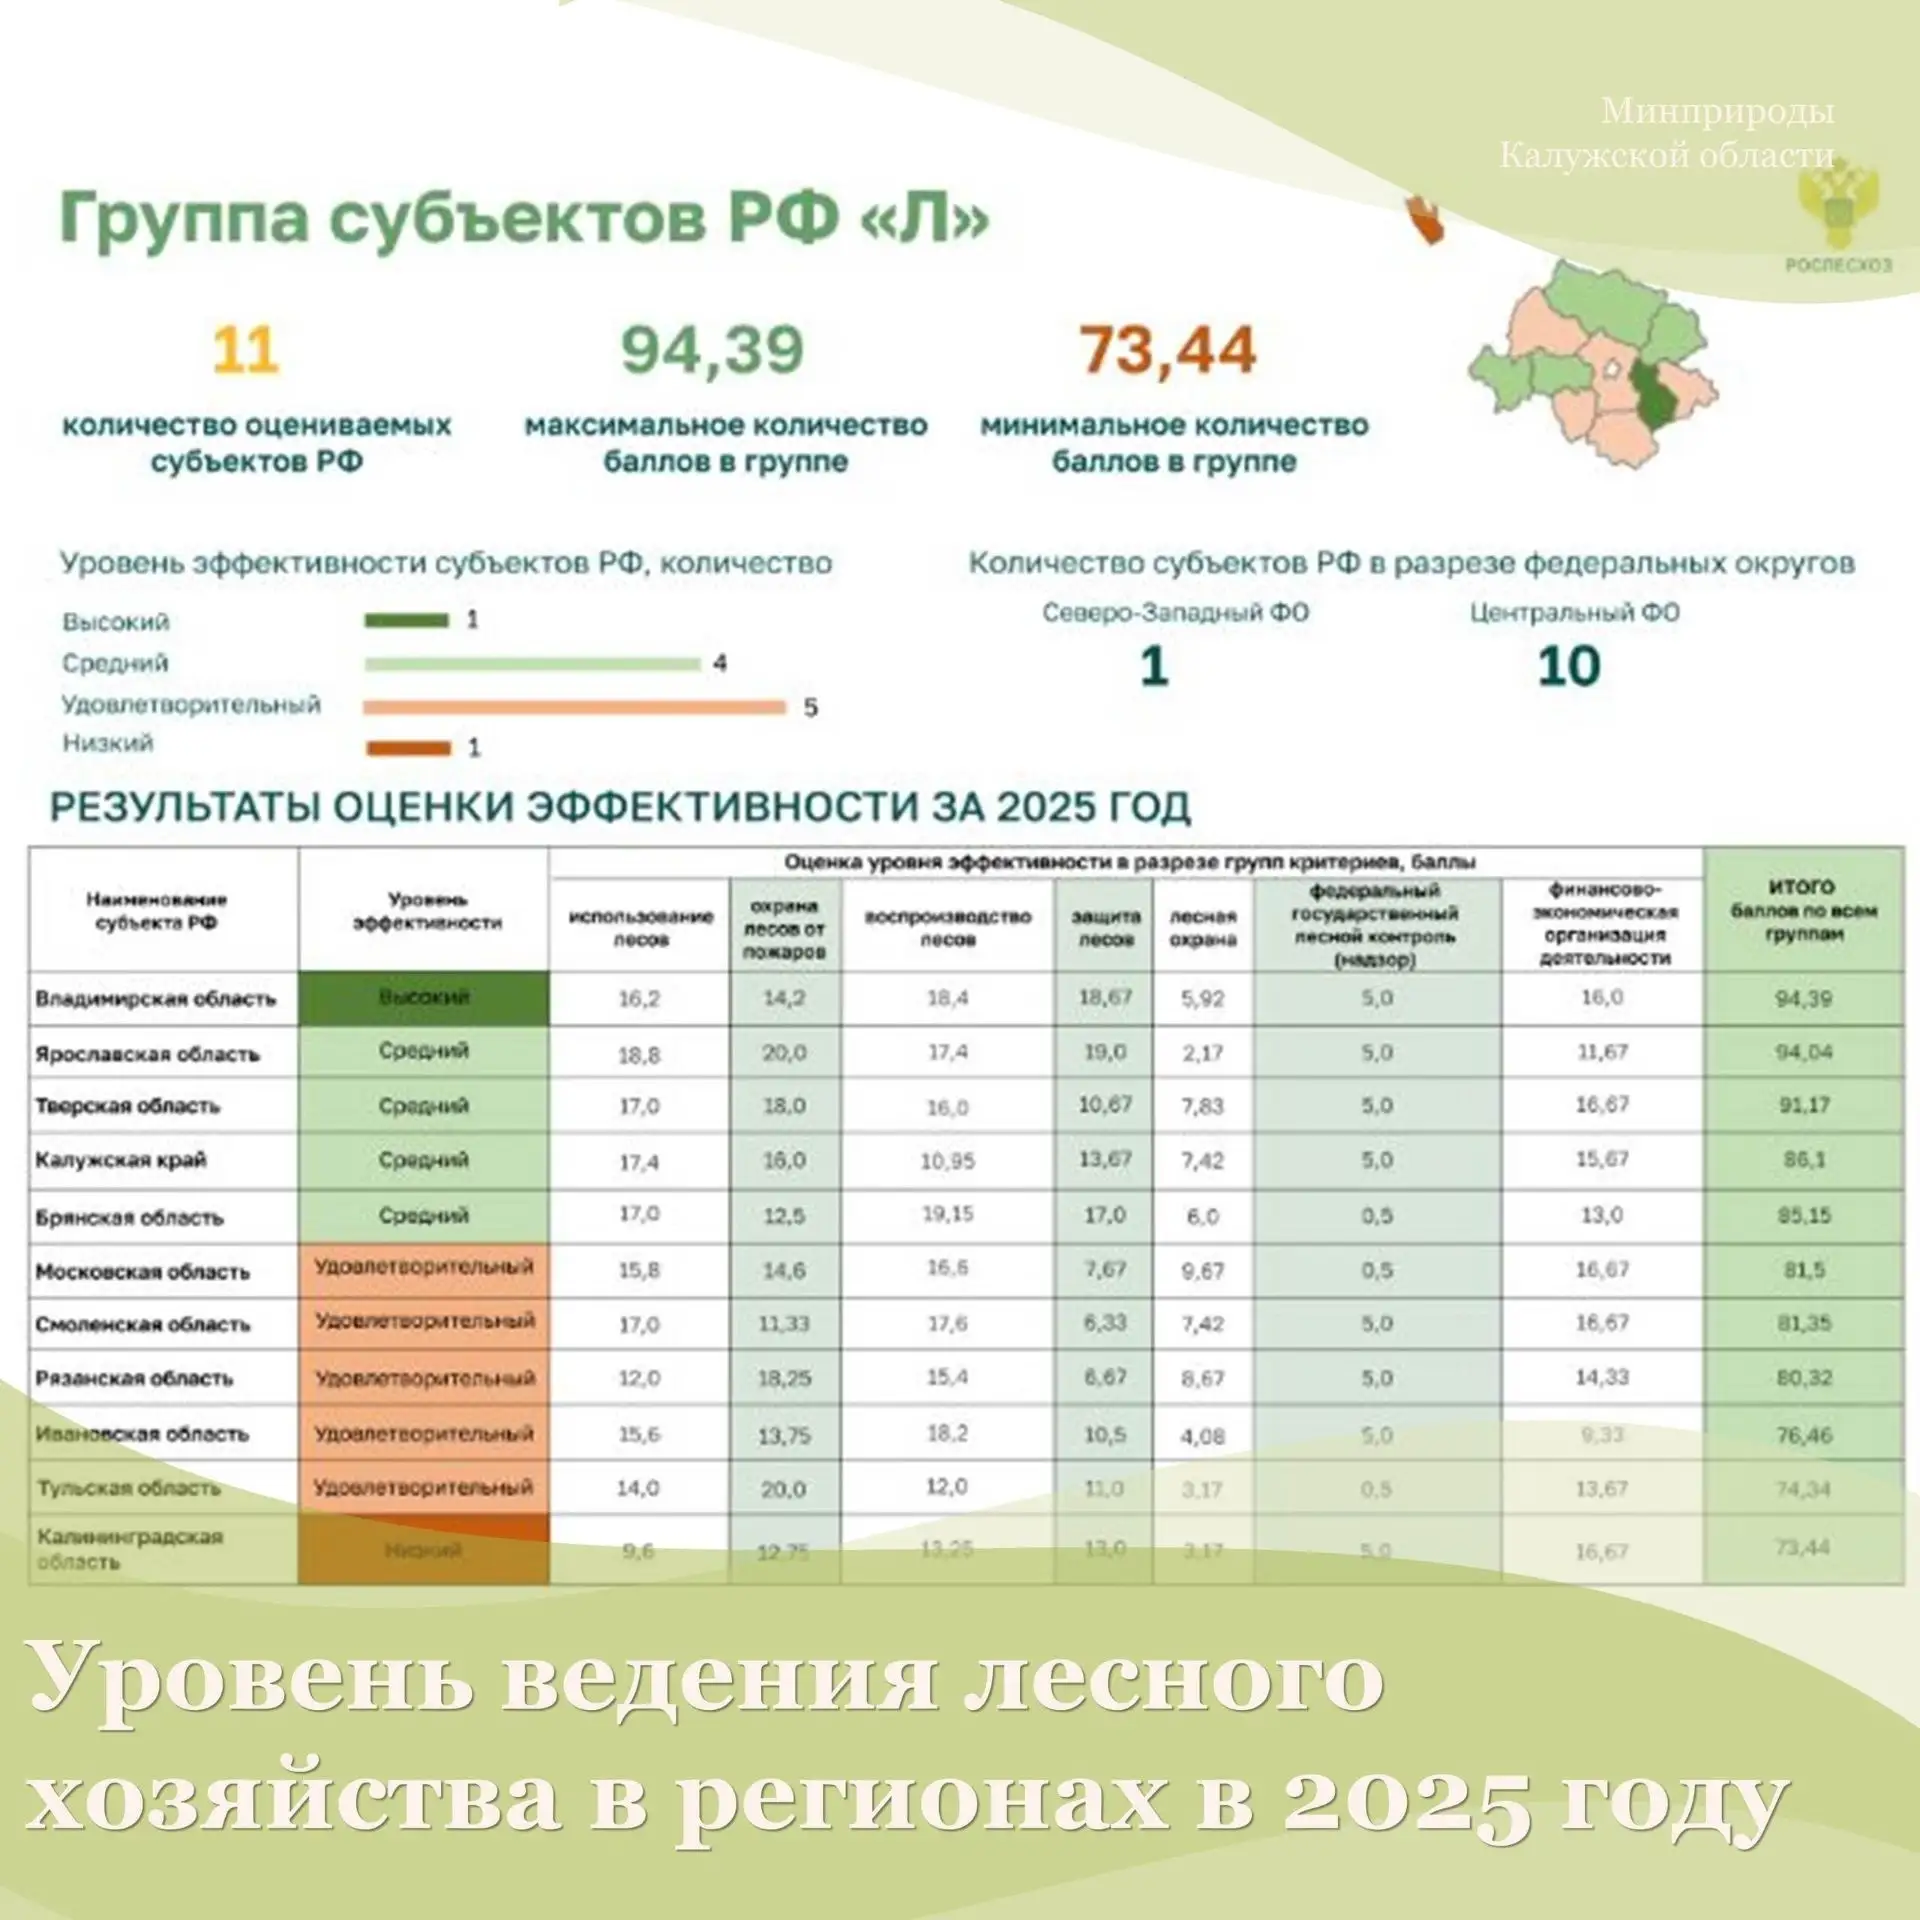
Task: Click the 85,15 total for Брянская область
Action: [x=1803, y=1215]
